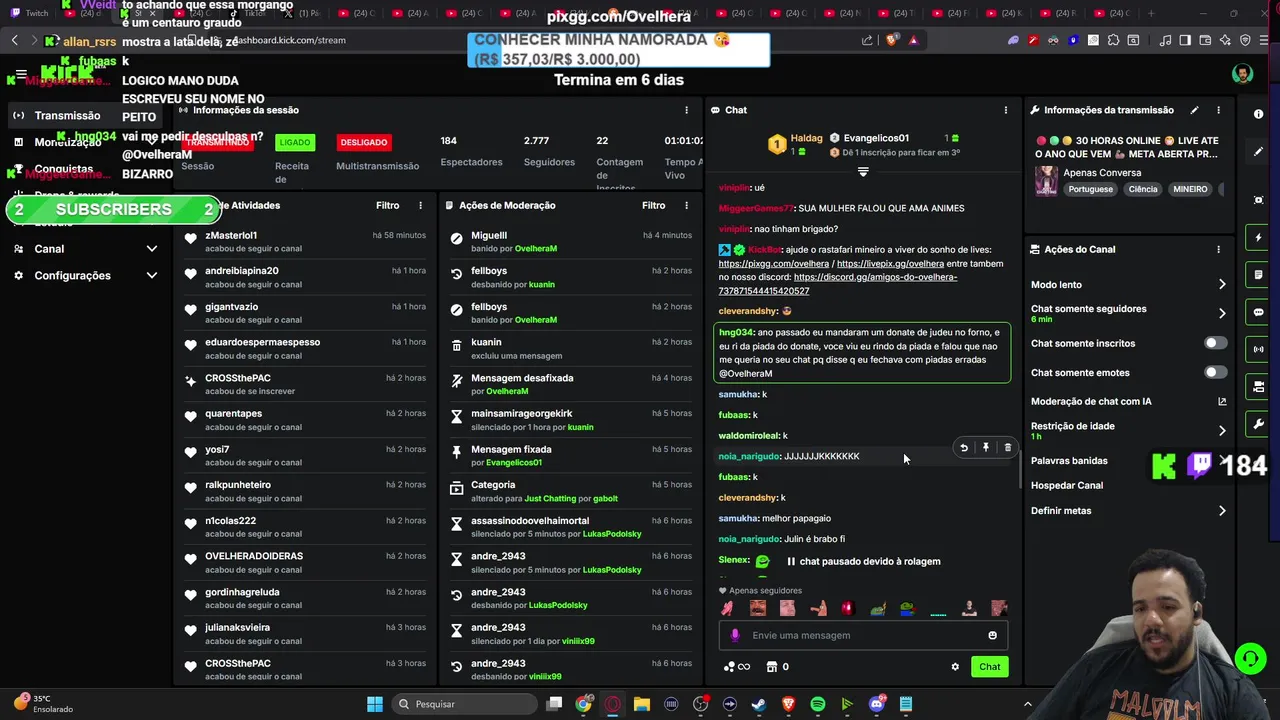
Task: Open Steam from the taskbar
Action: [759, 704]
